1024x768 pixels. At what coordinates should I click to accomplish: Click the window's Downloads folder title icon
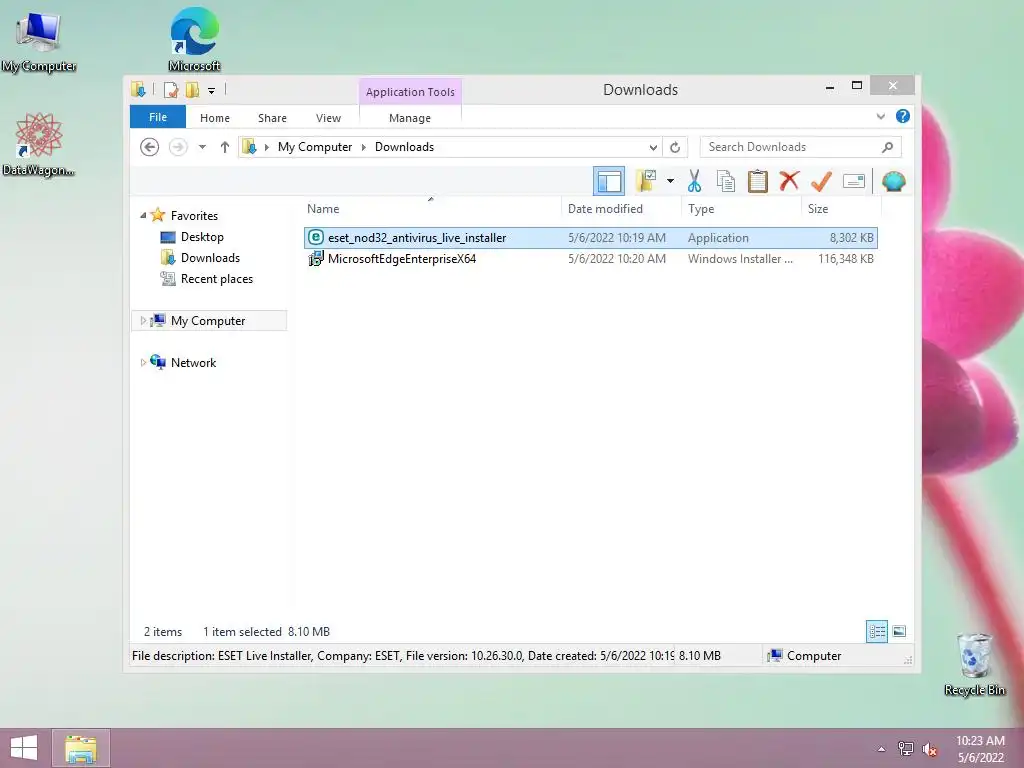138,89
